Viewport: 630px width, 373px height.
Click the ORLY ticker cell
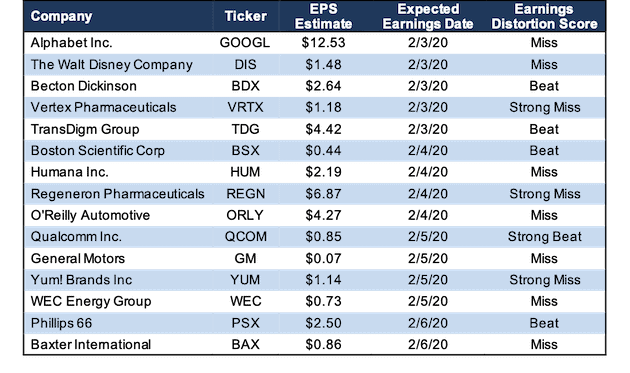[x=245, y=215]
